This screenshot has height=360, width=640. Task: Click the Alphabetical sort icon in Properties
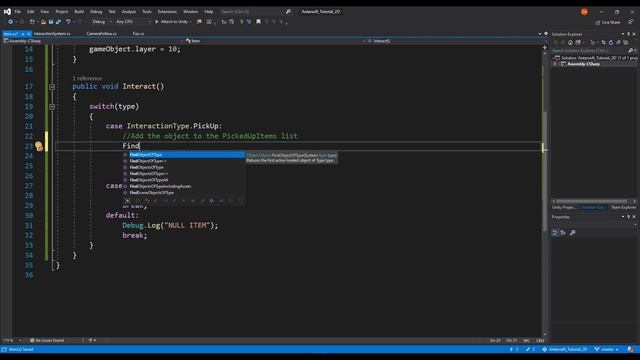pyautogui.click(x=563, y=233)
